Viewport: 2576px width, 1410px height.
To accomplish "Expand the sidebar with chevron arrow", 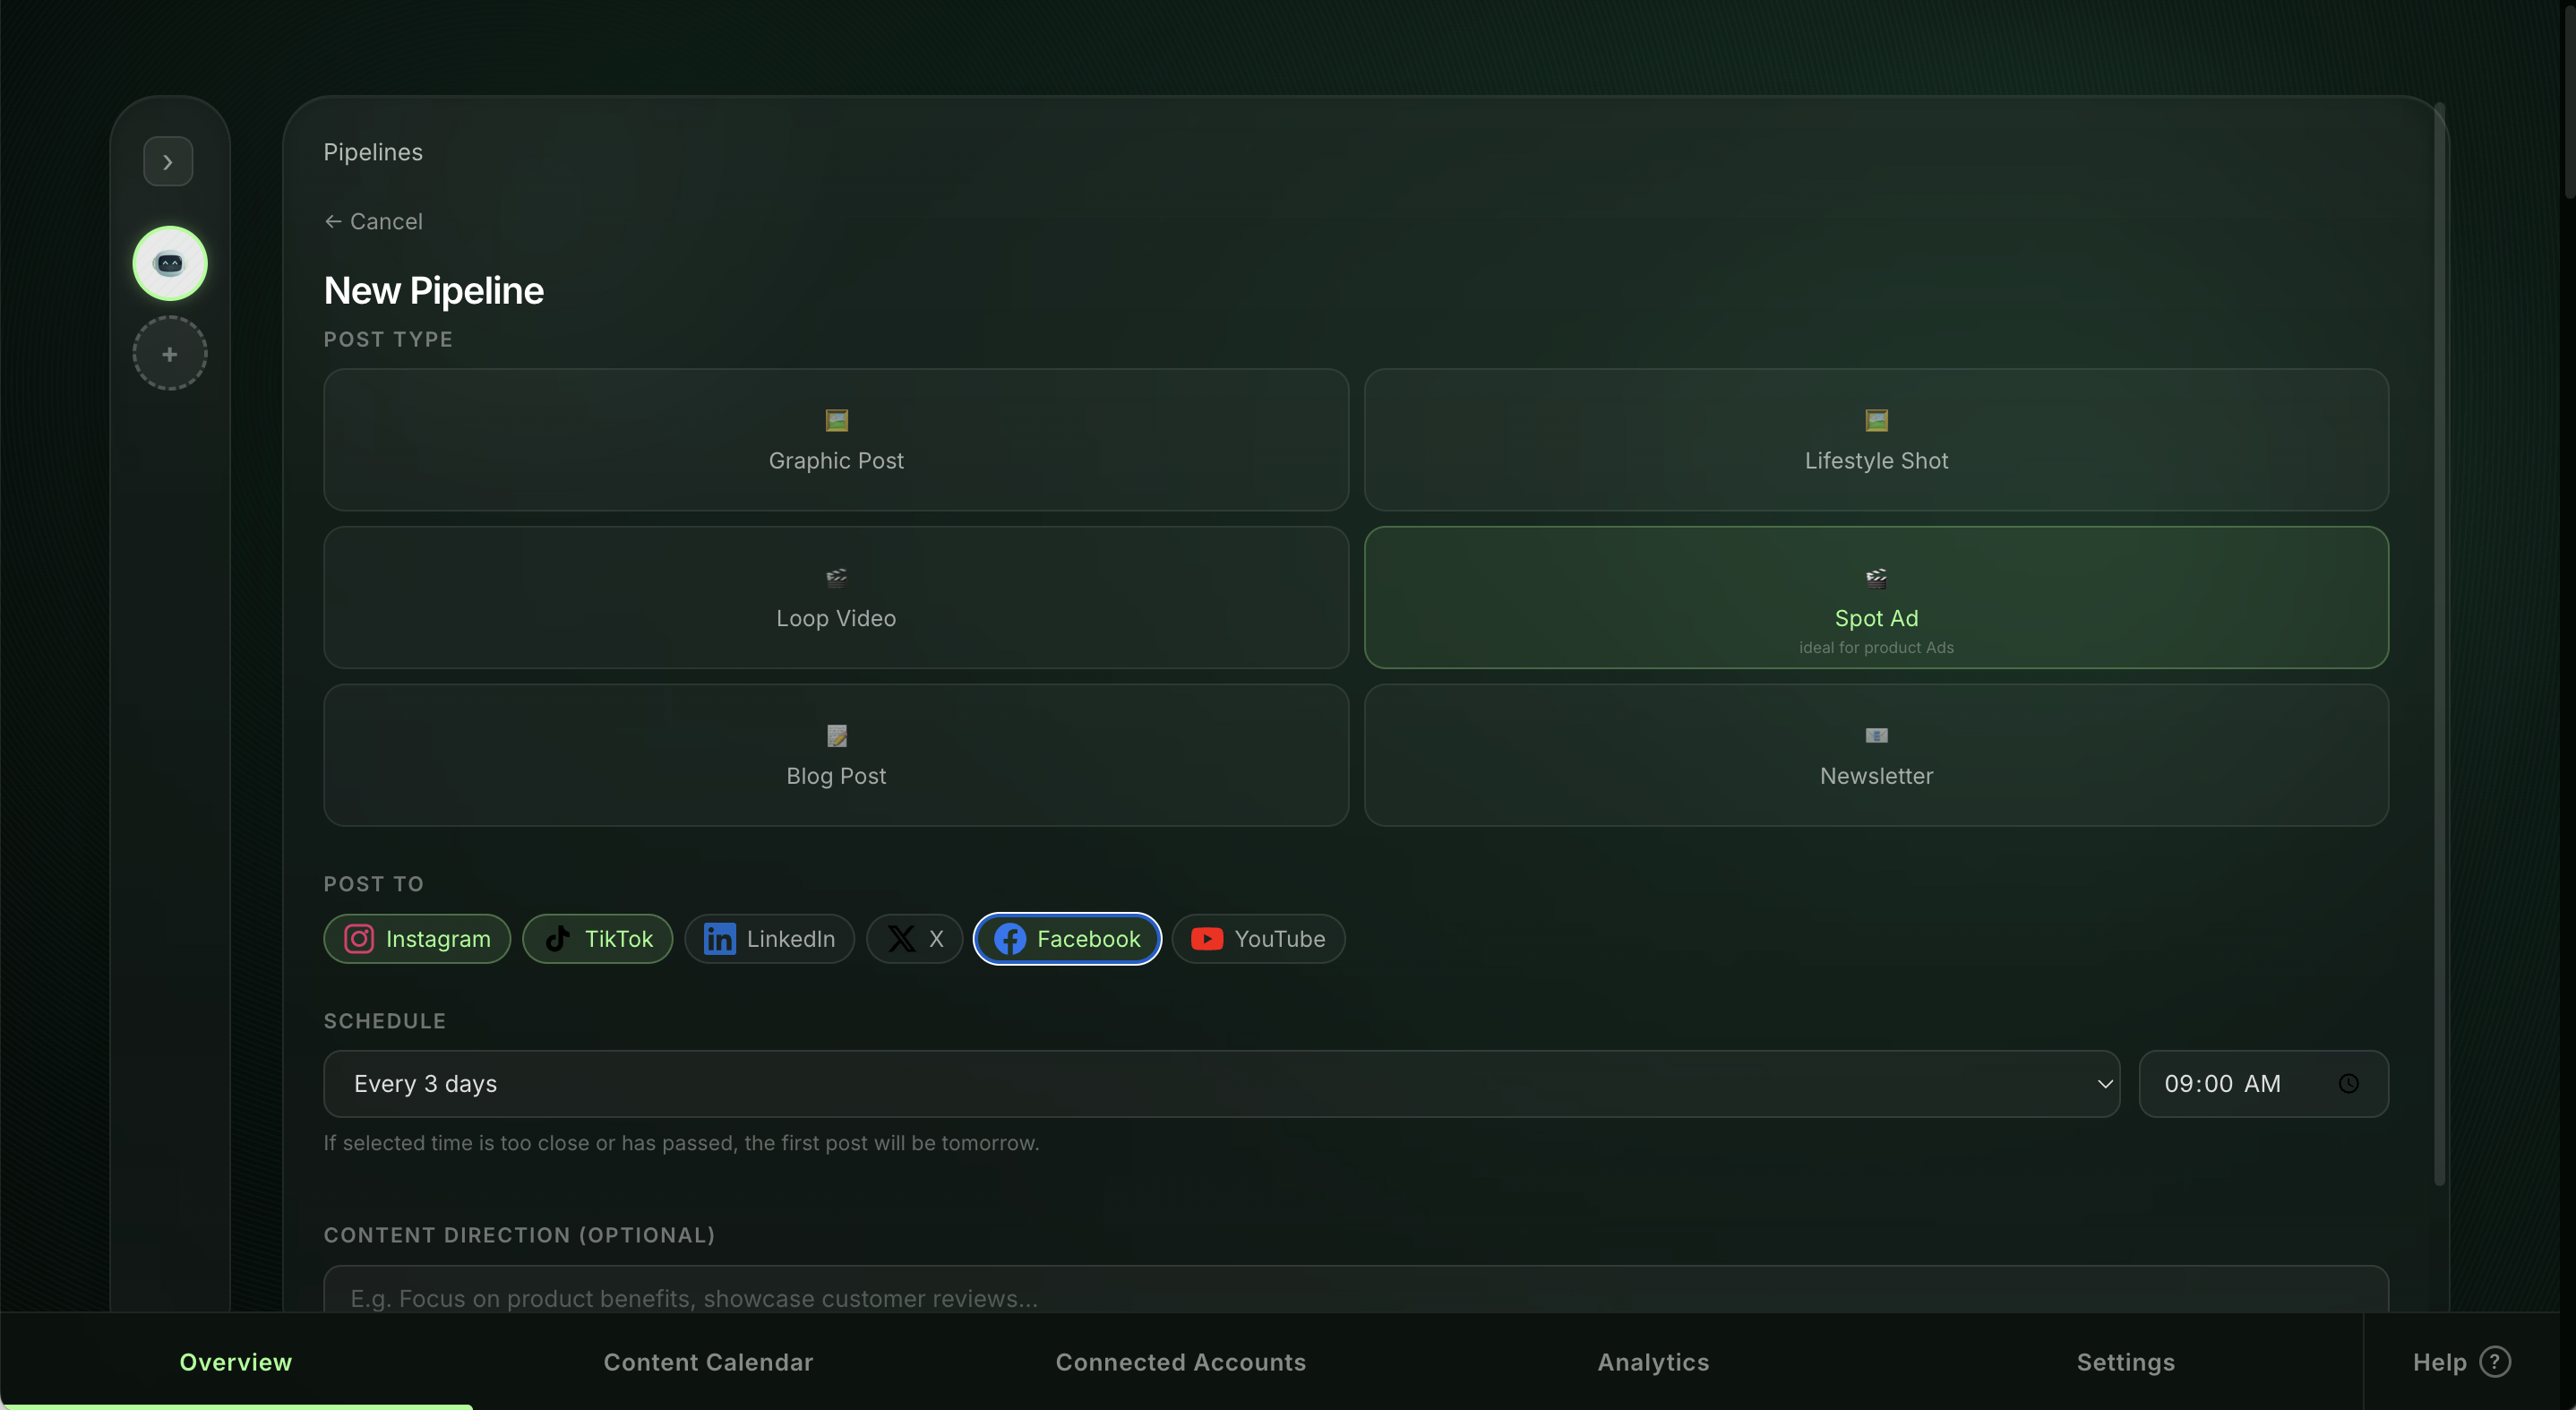I will click(168, 162).
